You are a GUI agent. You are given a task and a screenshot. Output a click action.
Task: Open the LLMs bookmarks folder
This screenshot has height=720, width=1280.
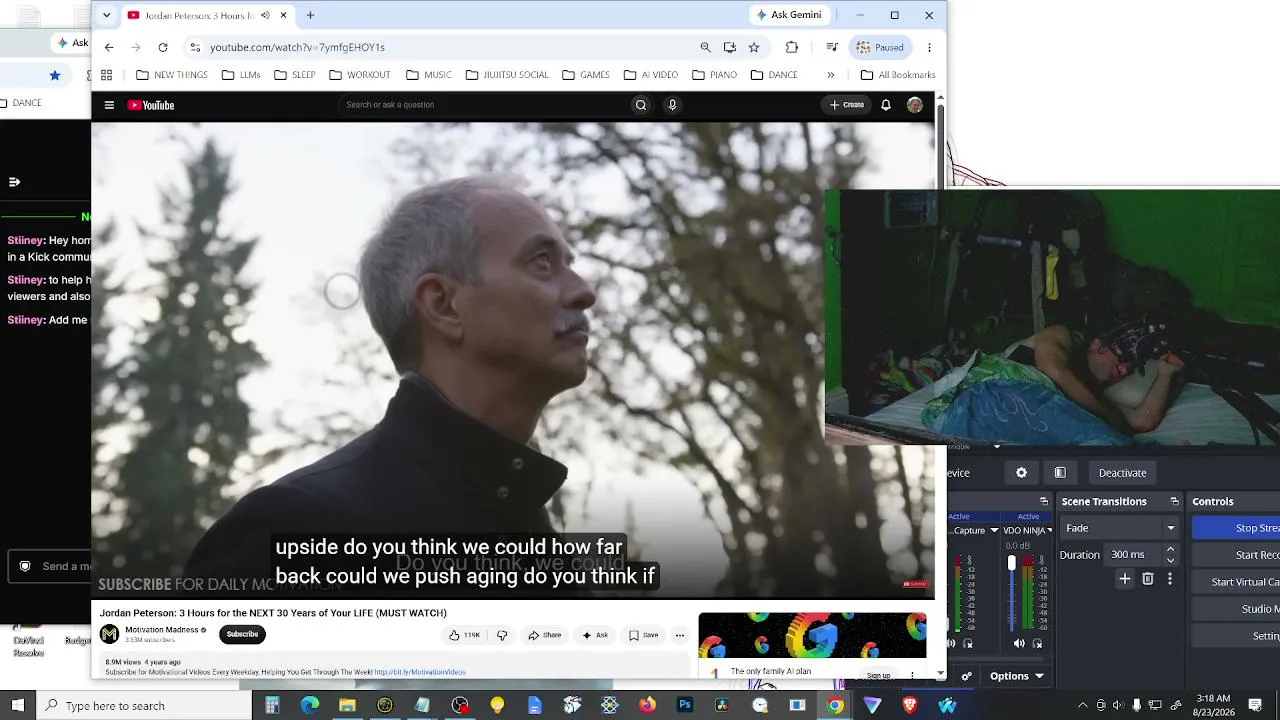(x=241, y=75)
